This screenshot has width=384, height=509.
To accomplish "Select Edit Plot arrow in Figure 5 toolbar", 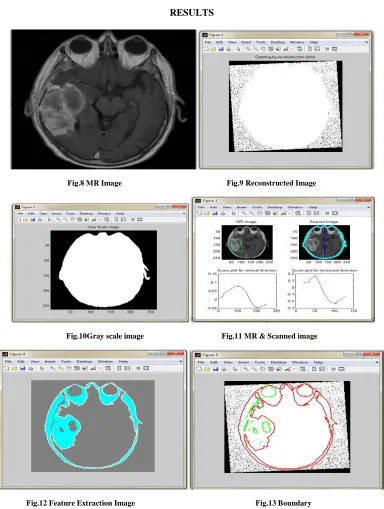I will point(235,369).
